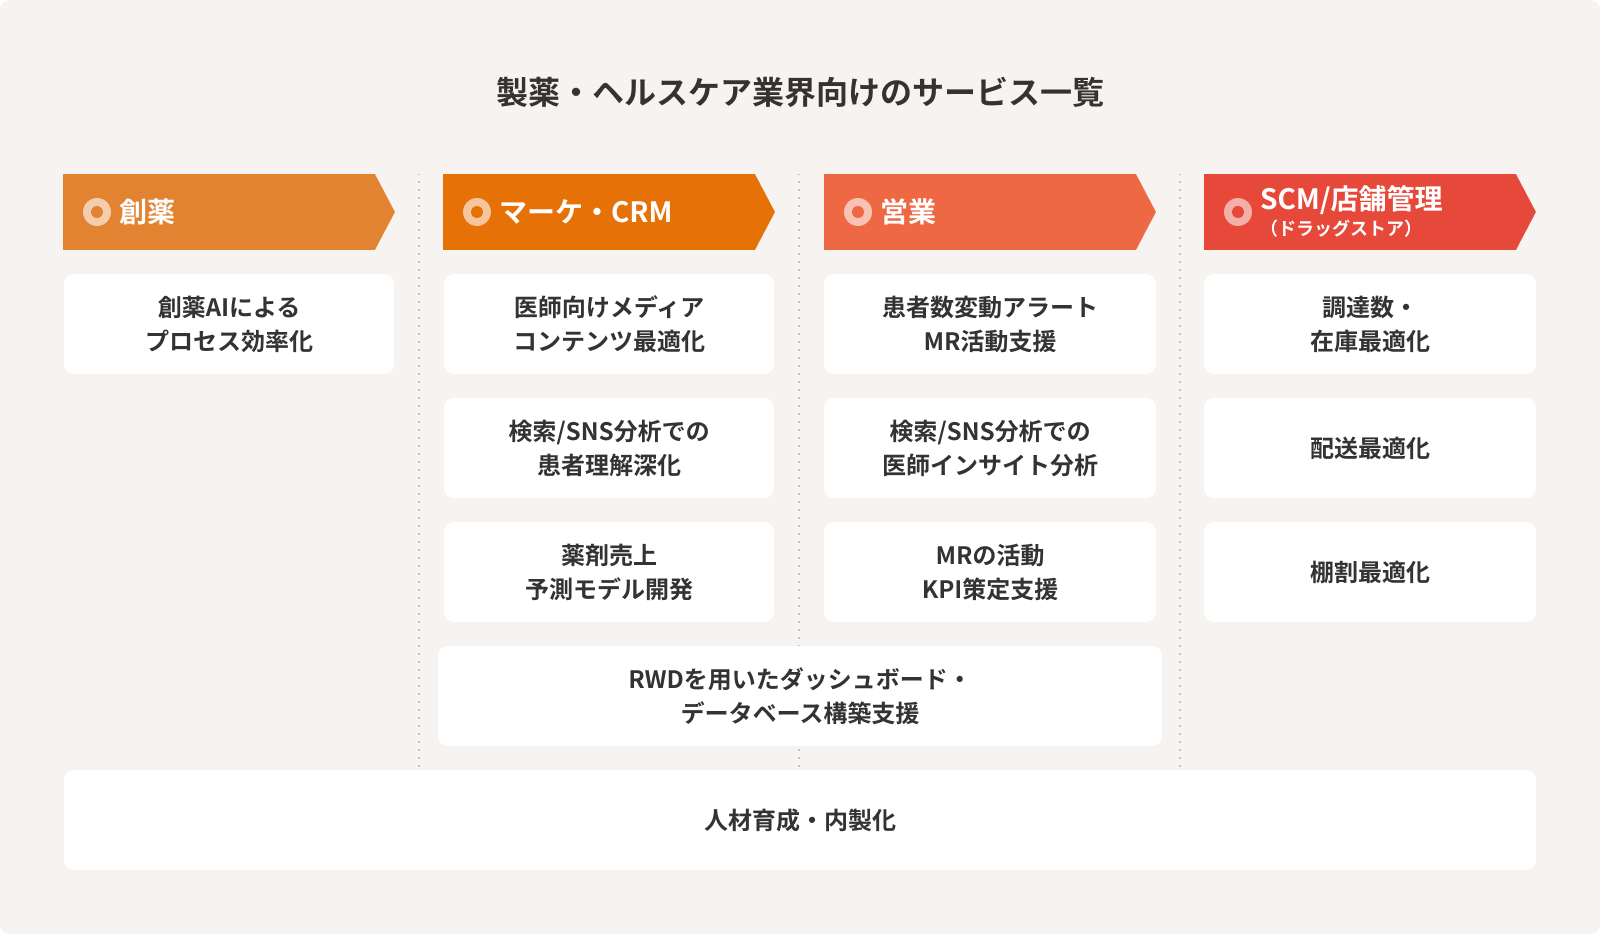Screen dimensions: 1600x934
Task: Open 検索/SNS分析での医師インサイト分析 card
Action: point(990,448)
